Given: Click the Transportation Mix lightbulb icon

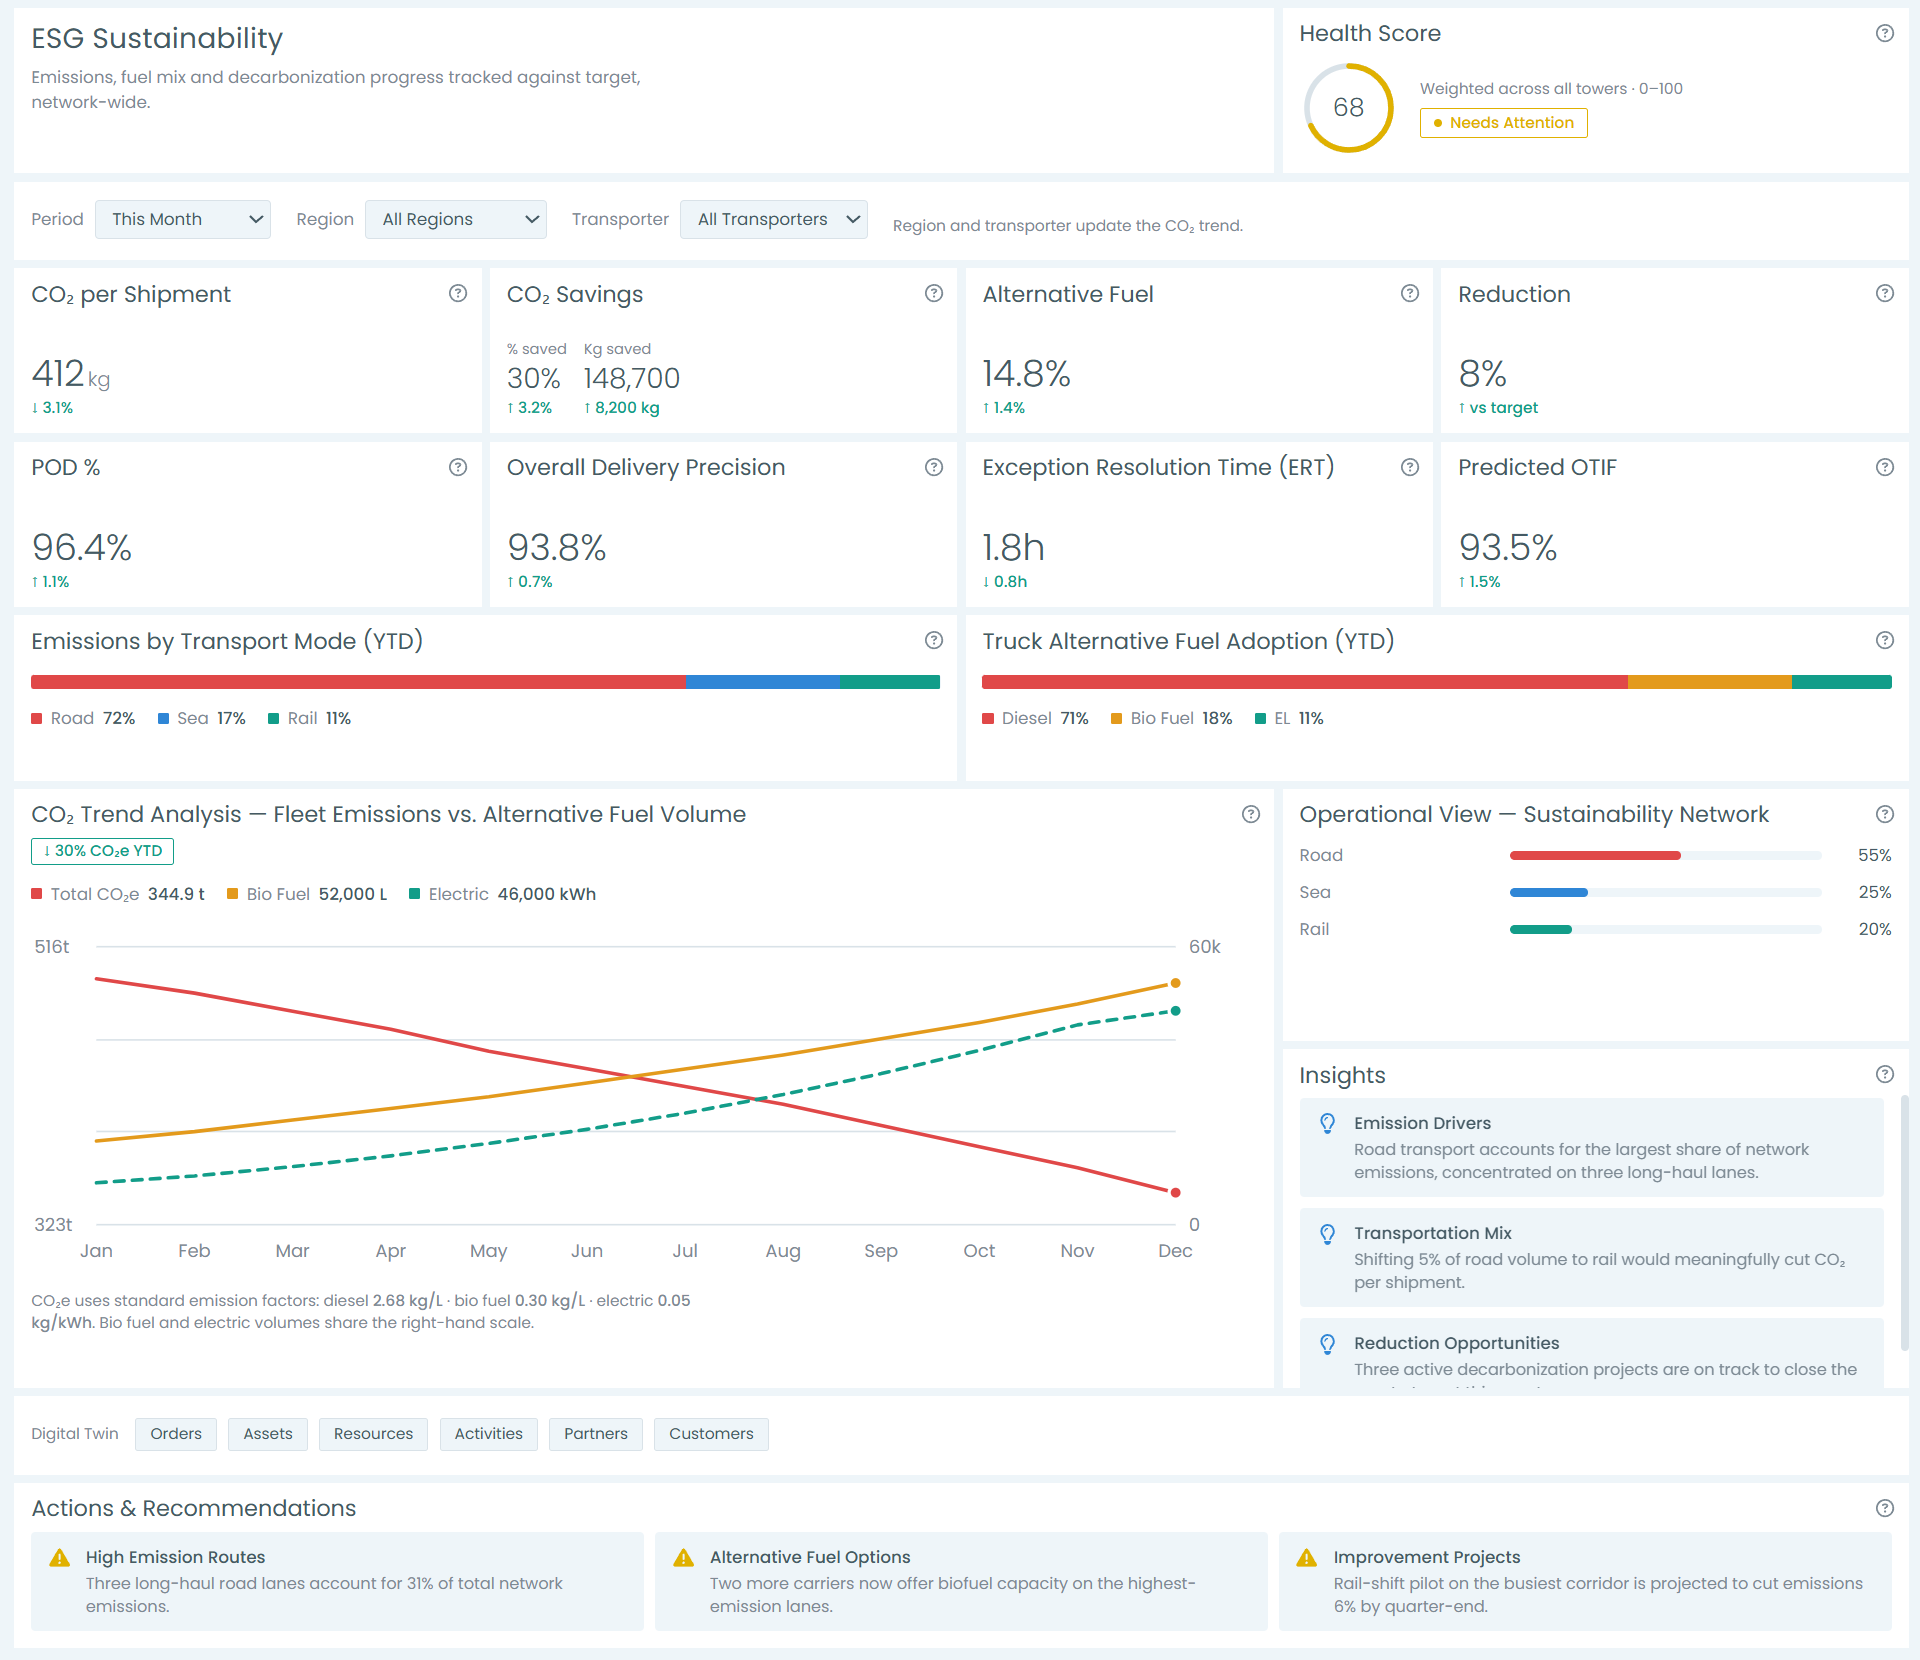Looking at the screenshot, I should 1328,1233.
